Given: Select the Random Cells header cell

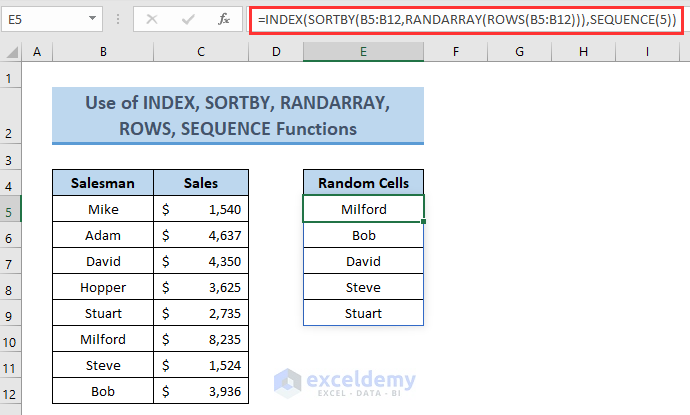Looking at the screenshot, I should pyautogui.click(x=363, y=183).
